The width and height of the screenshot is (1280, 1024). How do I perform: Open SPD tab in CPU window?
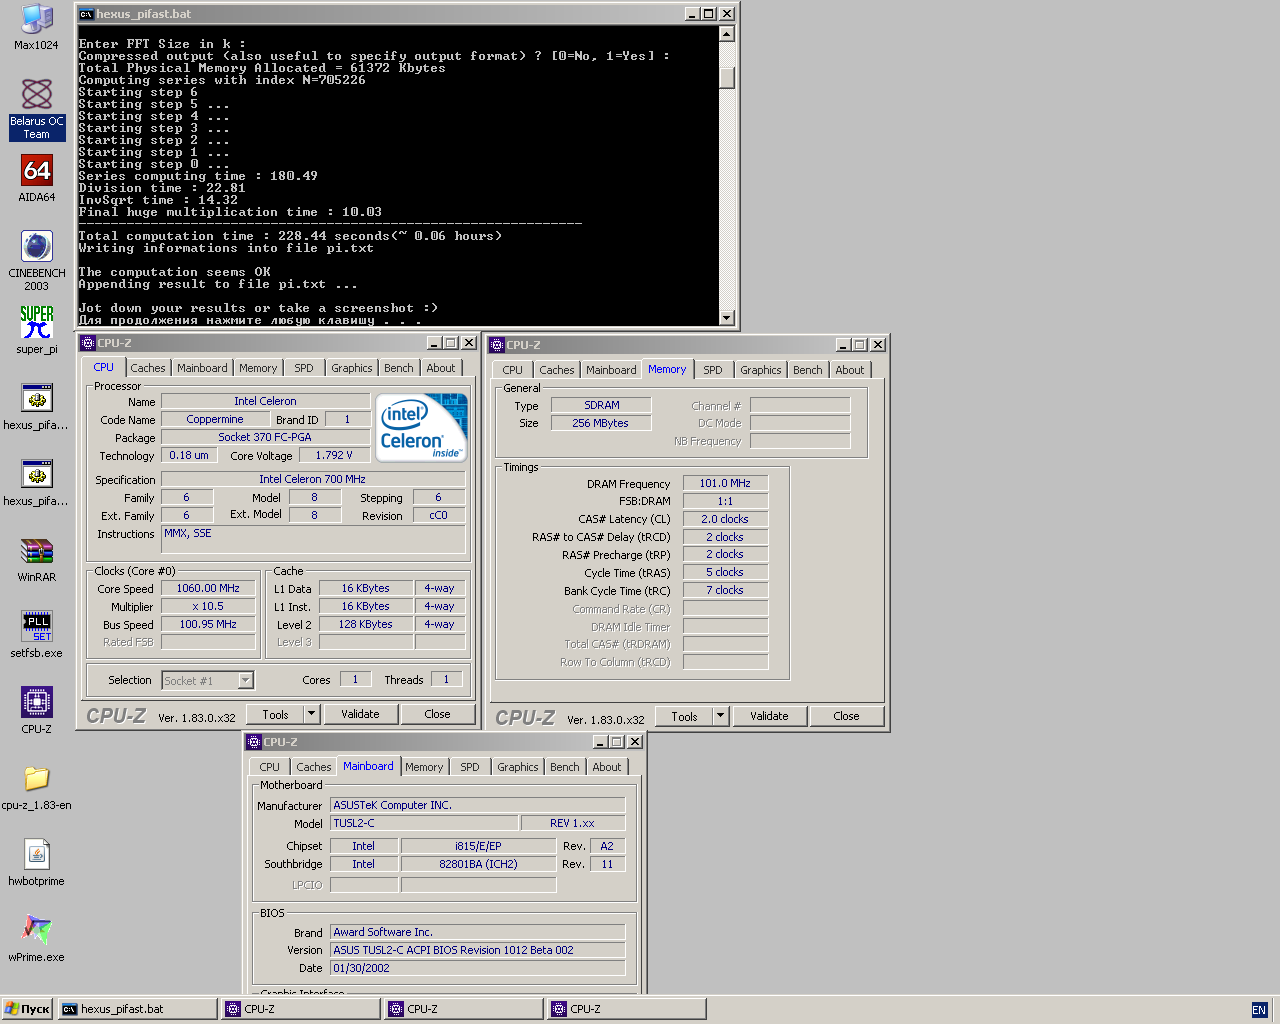[x=304, y=368]
